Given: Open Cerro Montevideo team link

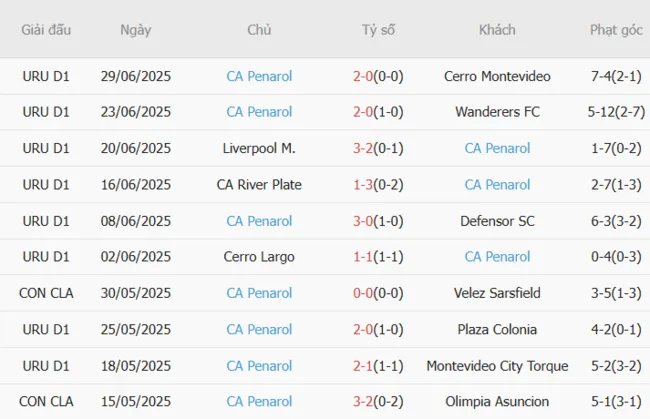Looking at the screenshot, I should pyautogui.click(x=497, y=75).
